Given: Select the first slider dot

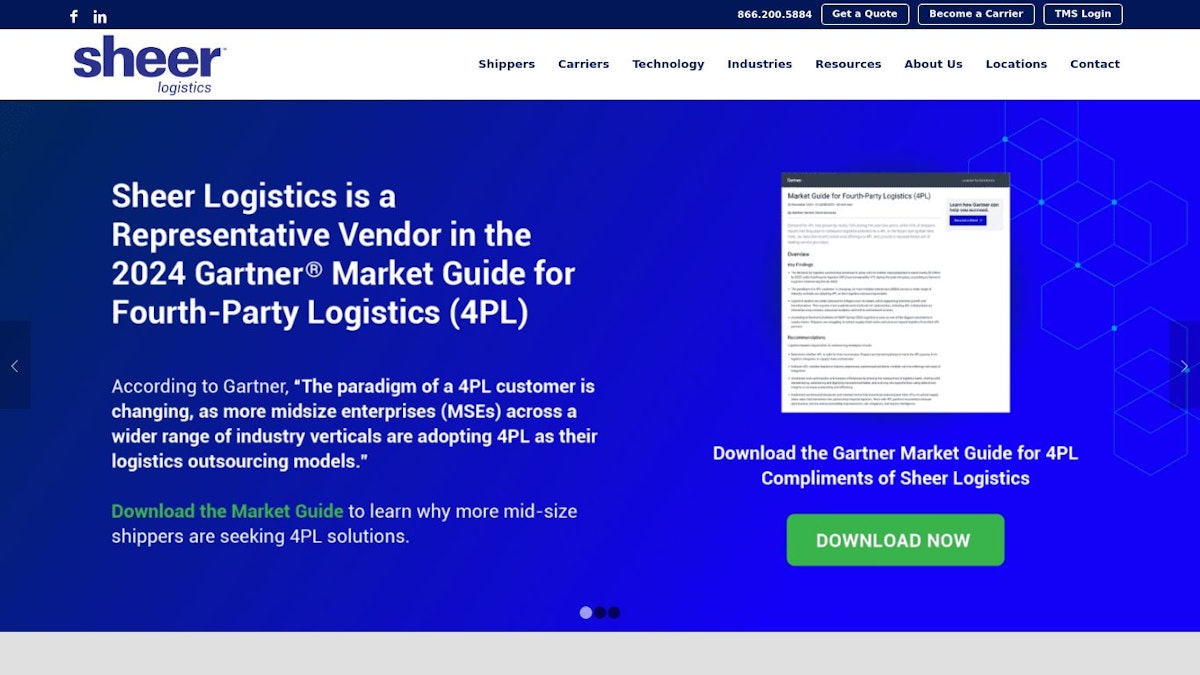Looking at the screenshot, I should click(586, 612).
